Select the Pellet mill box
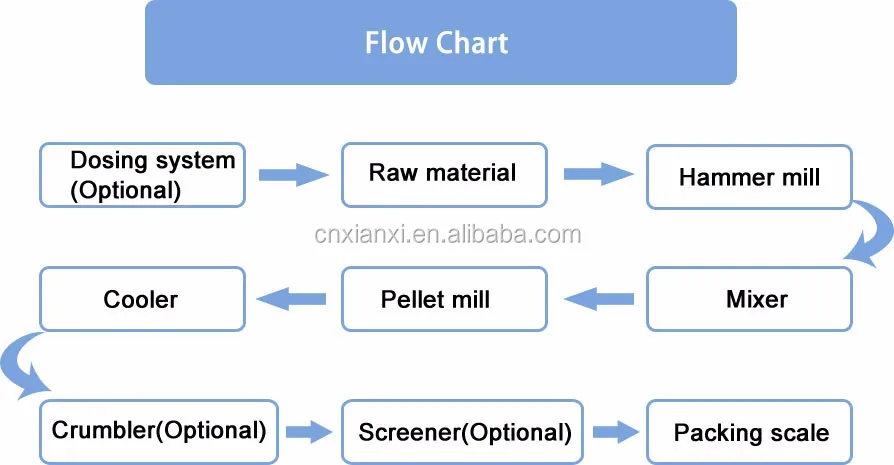The height and width of the screenshot is (465, 894). (443, 299)
